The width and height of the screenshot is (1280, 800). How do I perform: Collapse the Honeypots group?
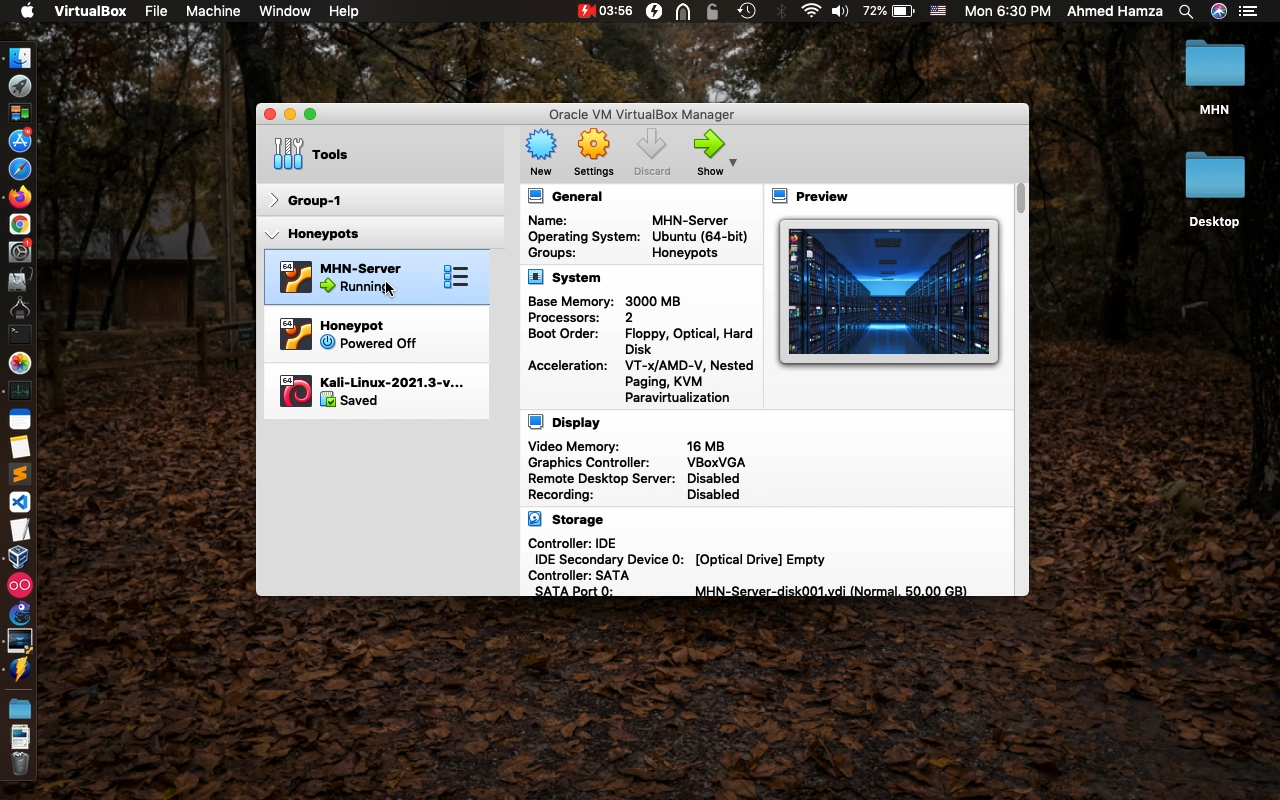(272, 234)
